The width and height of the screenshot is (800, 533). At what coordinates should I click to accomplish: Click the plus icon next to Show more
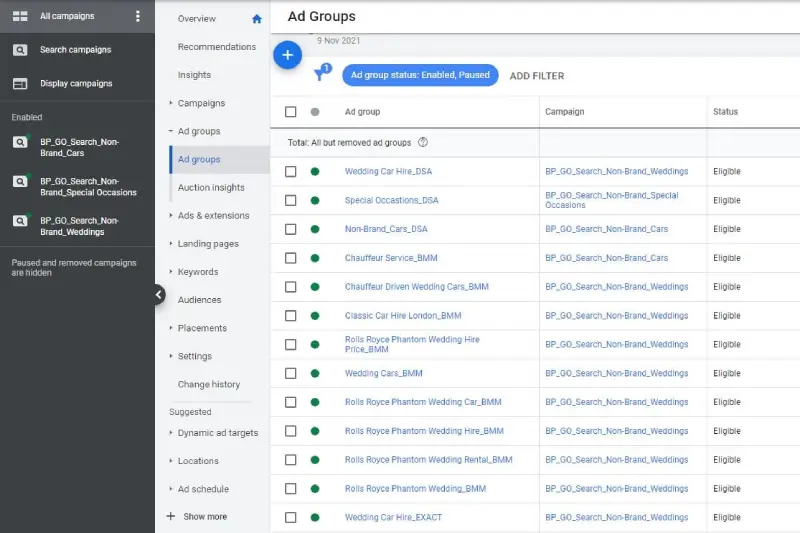click(x=171, y=516)
